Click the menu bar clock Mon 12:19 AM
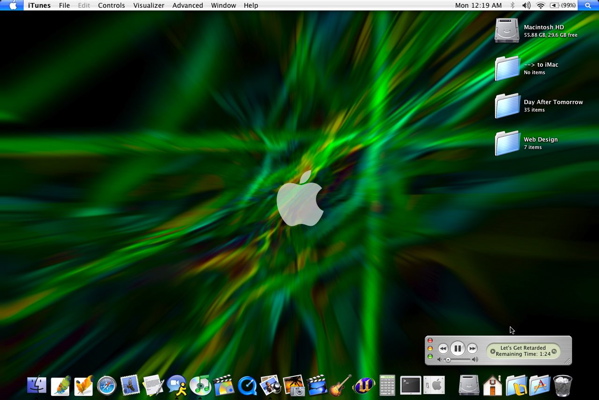This screenshot has height=400, width=599. tap(478, 5)
